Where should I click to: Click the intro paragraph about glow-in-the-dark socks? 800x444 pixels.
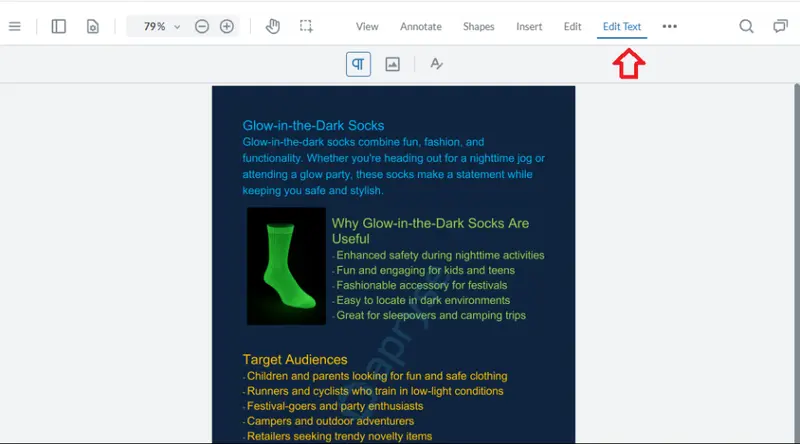tap(393, 166)
